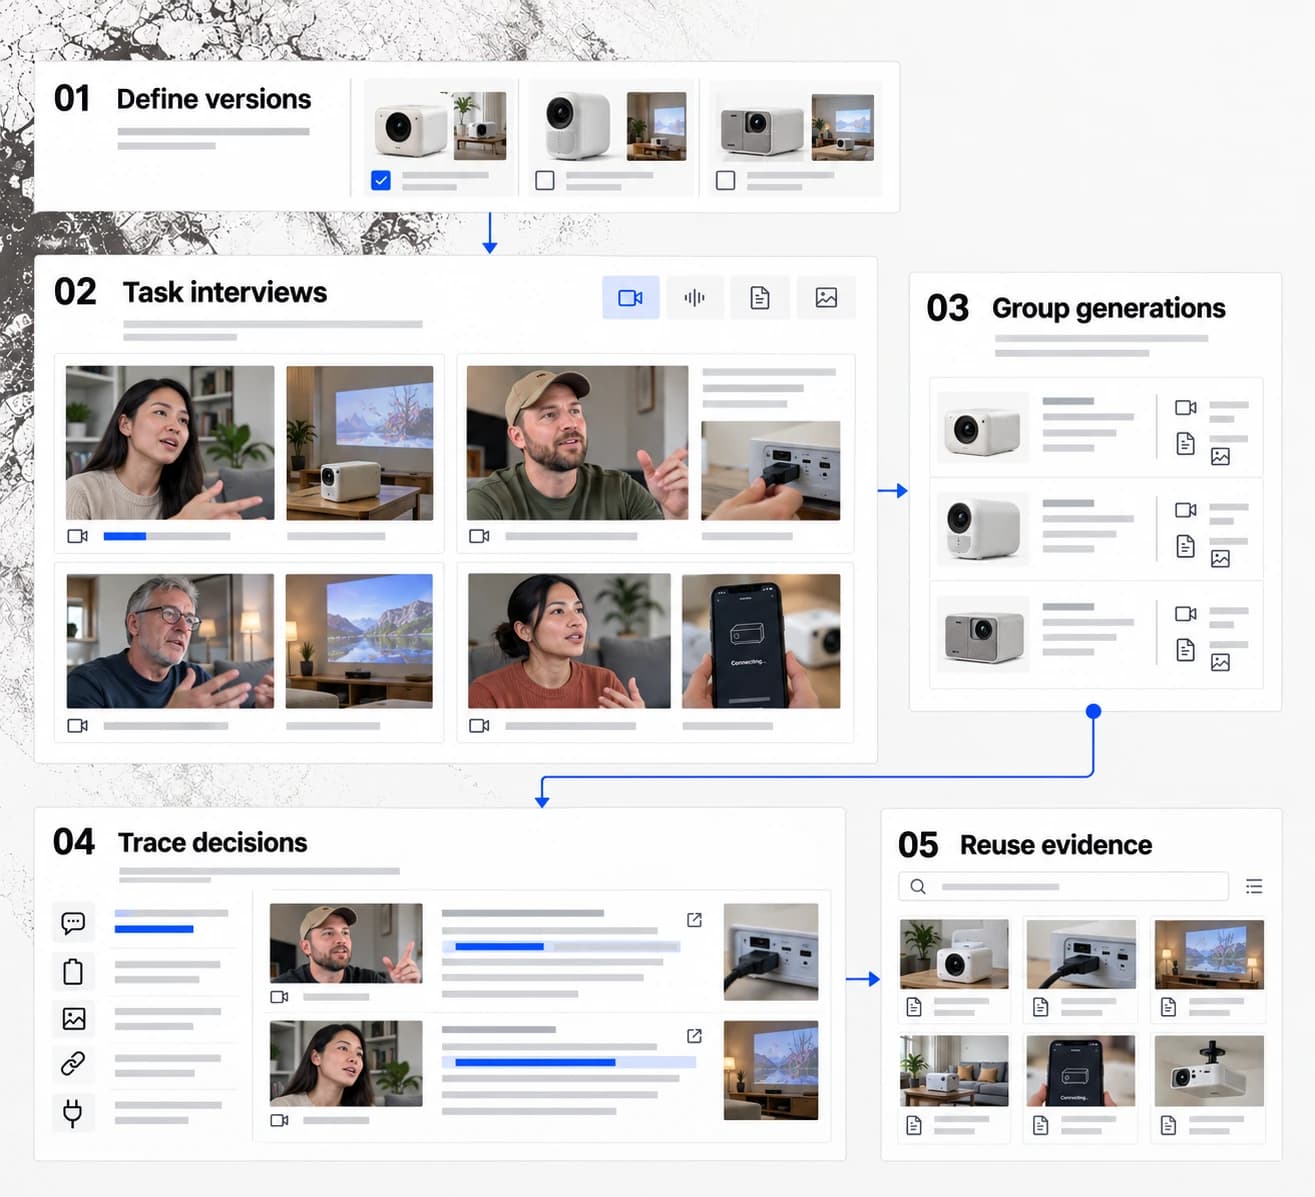
Task: Click image icon for first group generation
Action: pyautogui.click(x=1221, y=456)
